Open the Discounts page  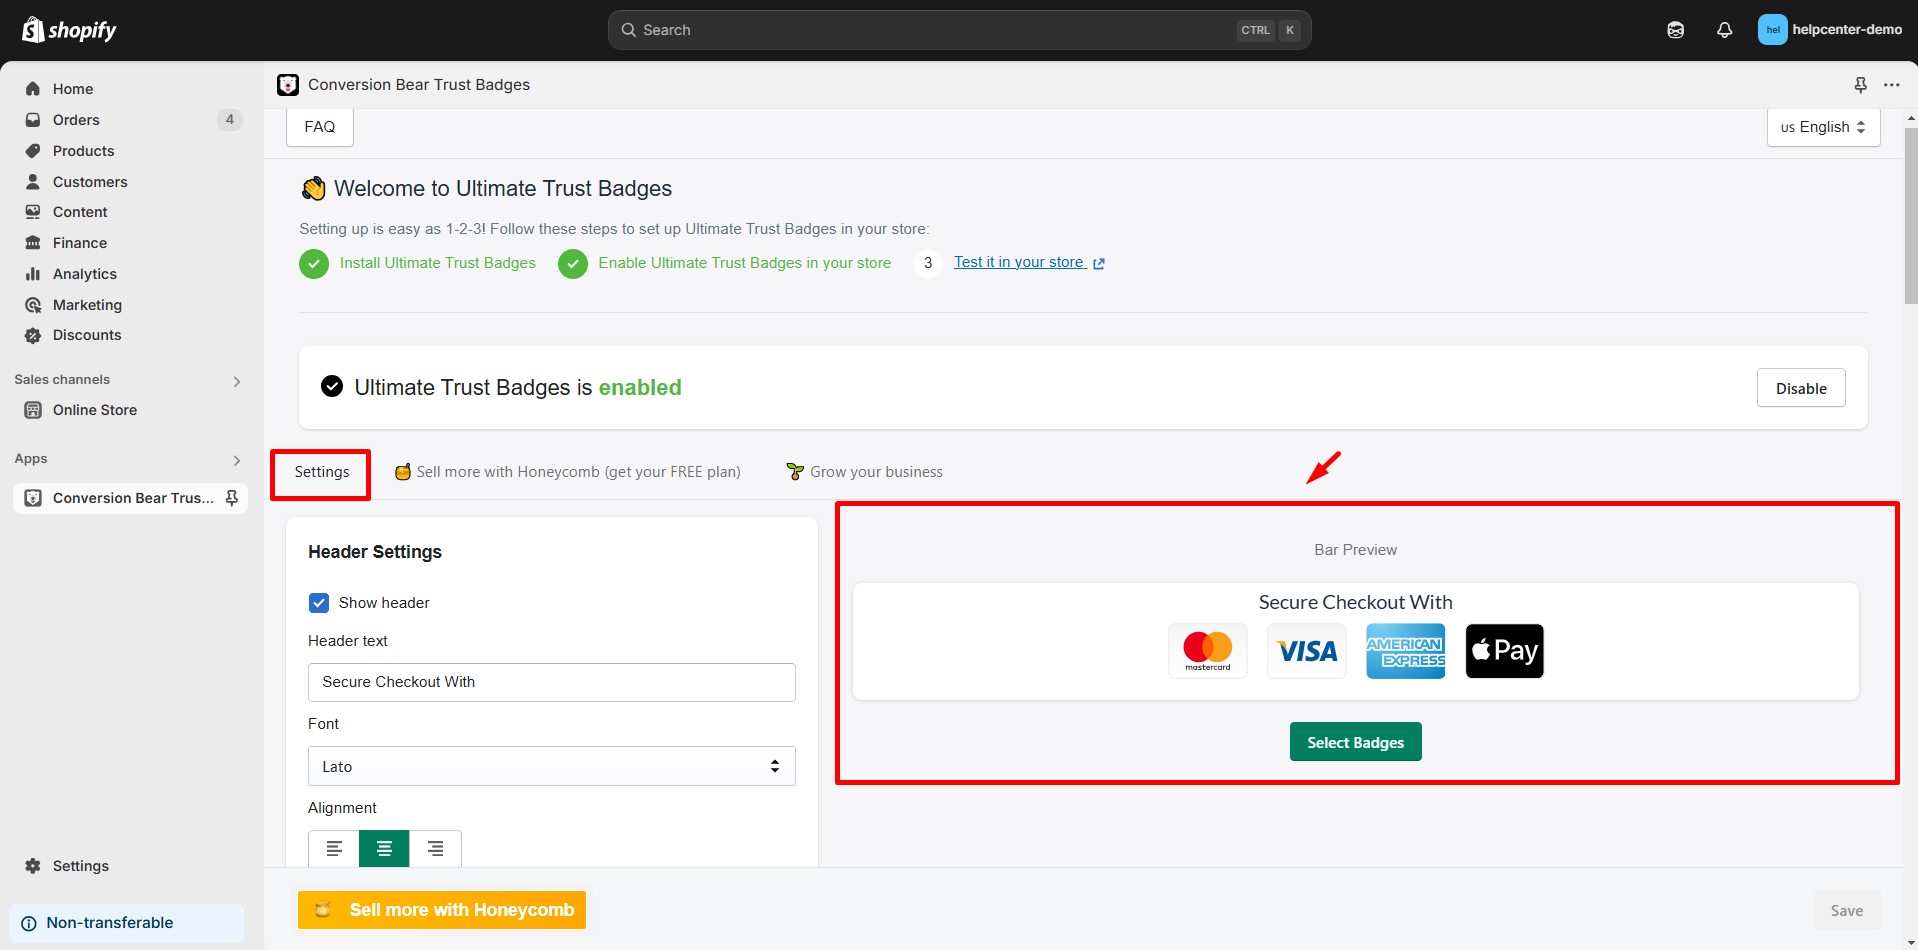pos(85,334)
